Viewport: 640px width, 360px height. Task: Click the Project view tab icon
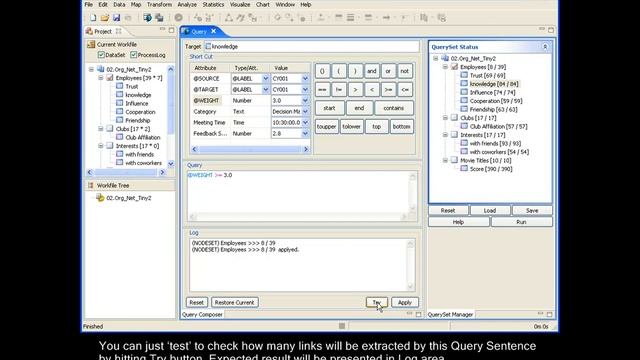pos(89,31)
